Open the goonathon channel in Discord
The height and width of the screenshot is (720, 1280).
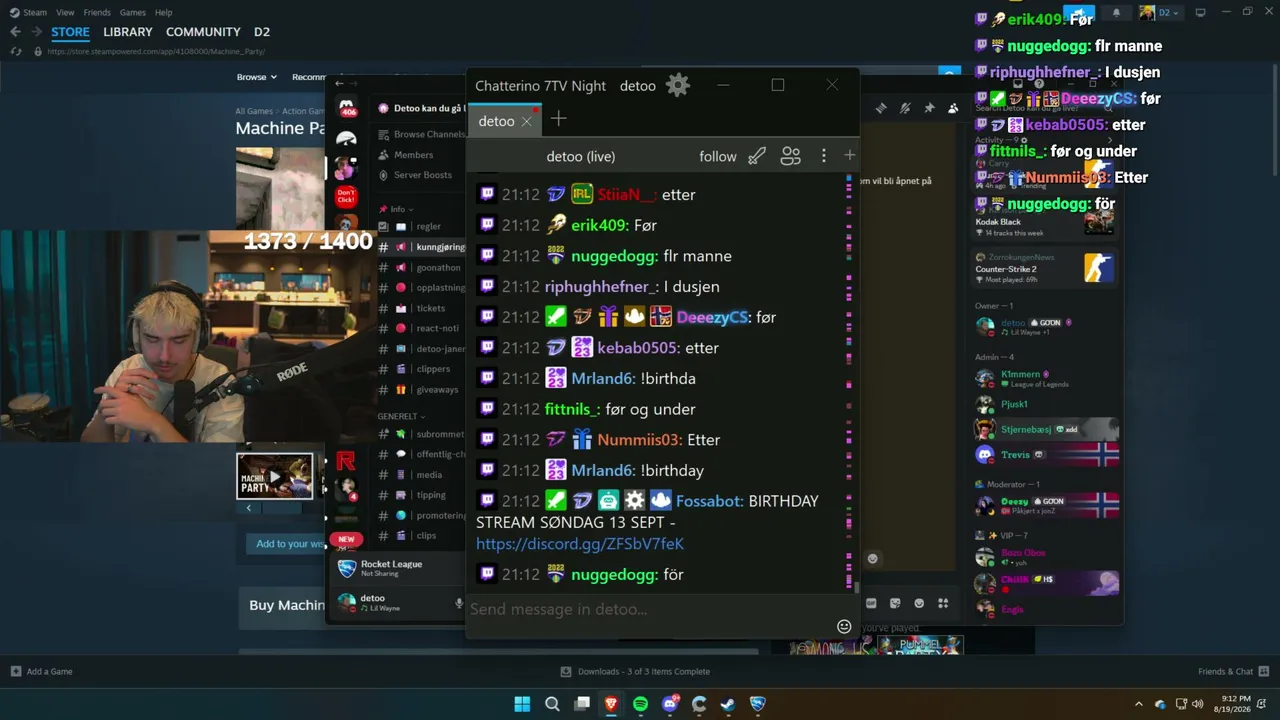421,268
